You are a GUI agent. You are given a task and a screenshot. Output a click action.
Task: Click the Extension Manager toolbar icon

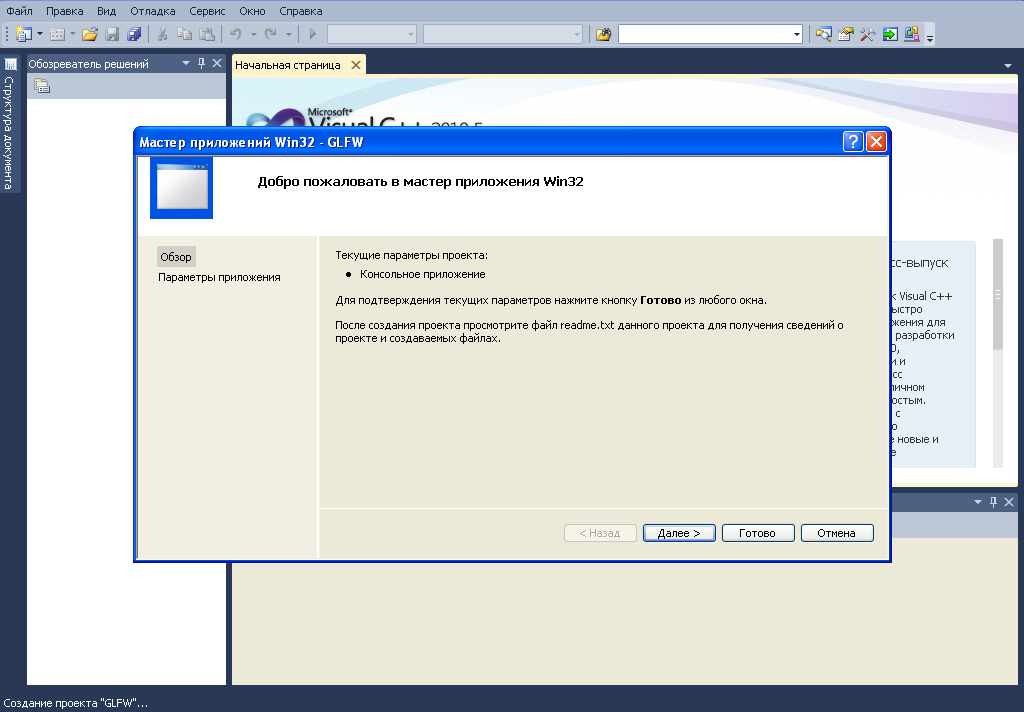pyautogui.click(x=912, y=34)
